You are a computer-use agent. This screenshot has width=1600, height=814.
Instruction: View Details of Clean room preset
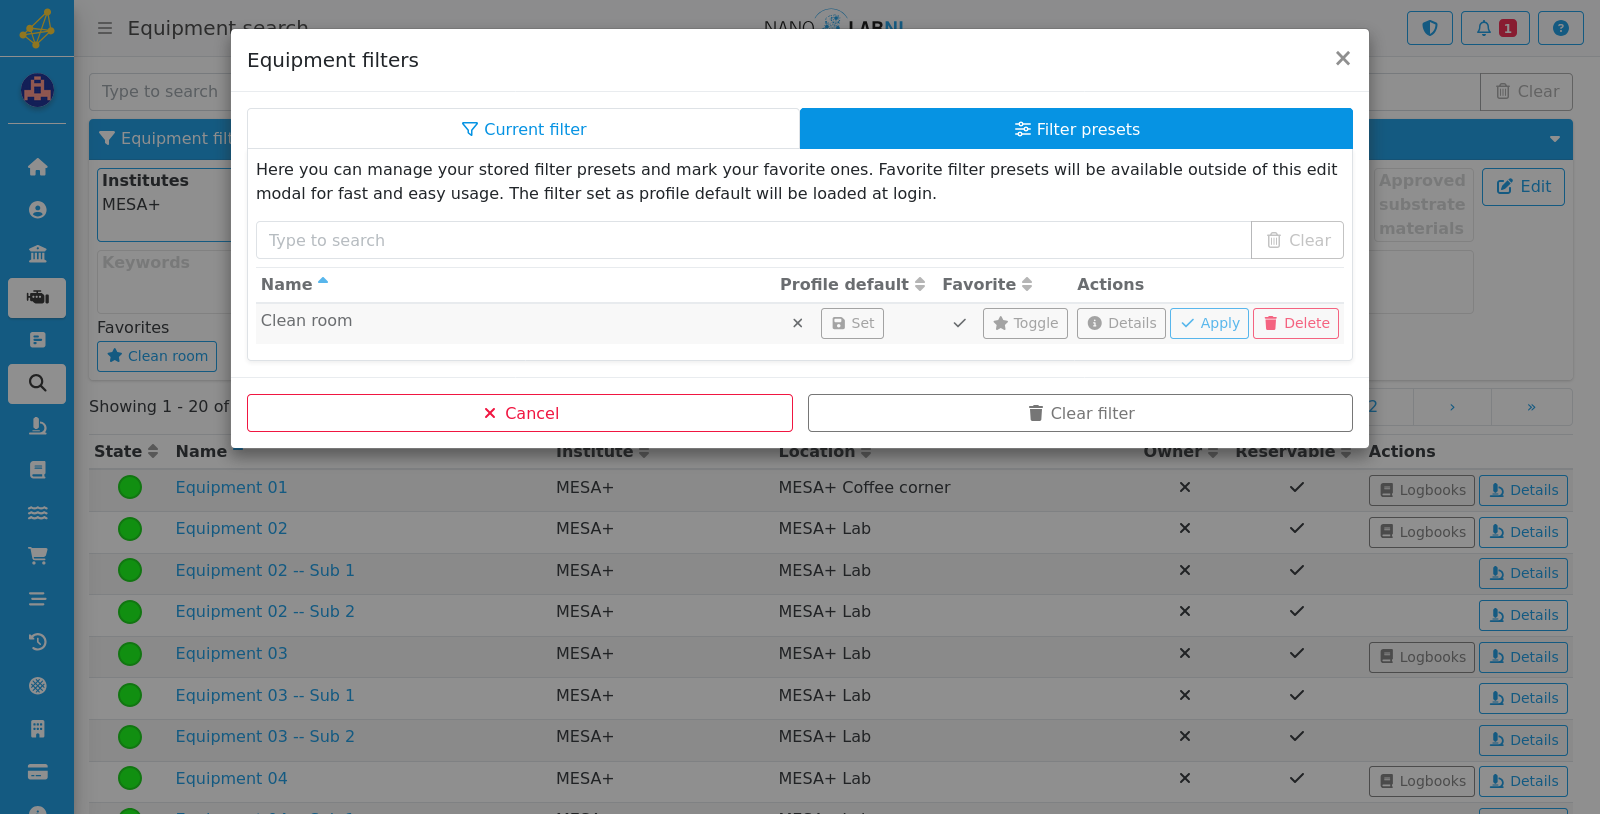[1121, 324]
